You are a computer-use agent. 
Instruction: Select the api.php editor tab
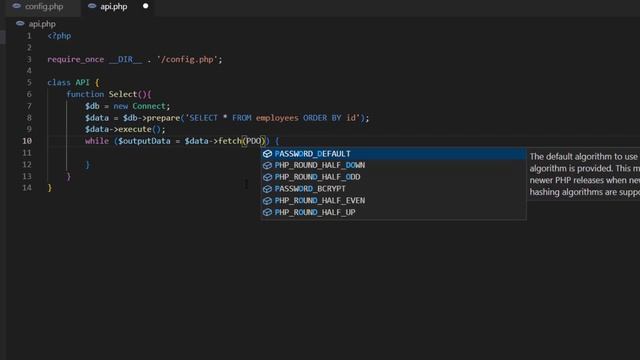[x=113, y=7]
